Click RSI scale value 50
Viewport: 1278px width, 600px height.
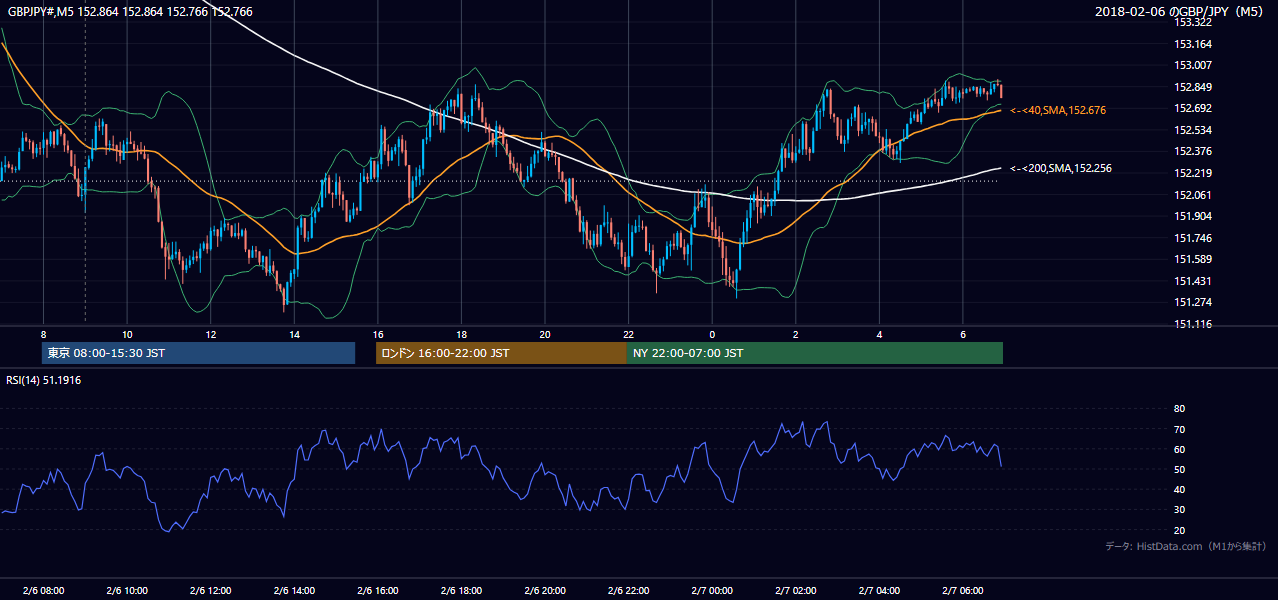[x=1180, y=469]
